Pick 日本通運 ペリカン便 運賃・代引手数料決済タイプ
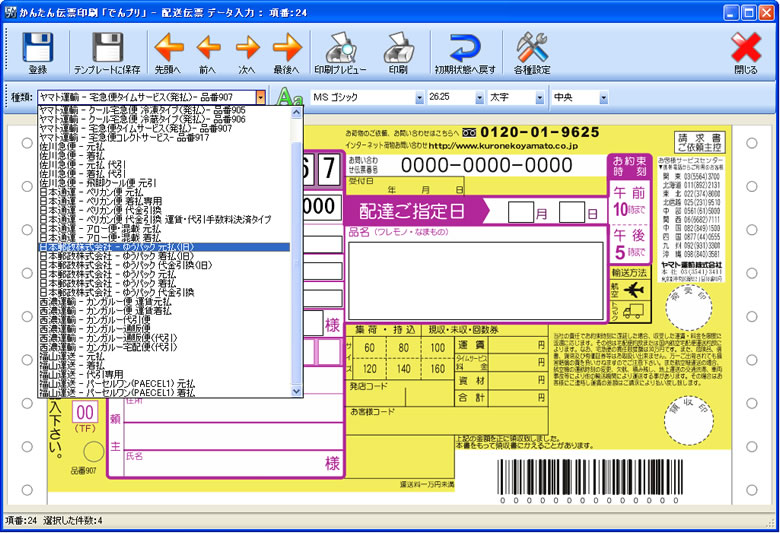The width and height of the screenshot is (780, 533). 164,219
